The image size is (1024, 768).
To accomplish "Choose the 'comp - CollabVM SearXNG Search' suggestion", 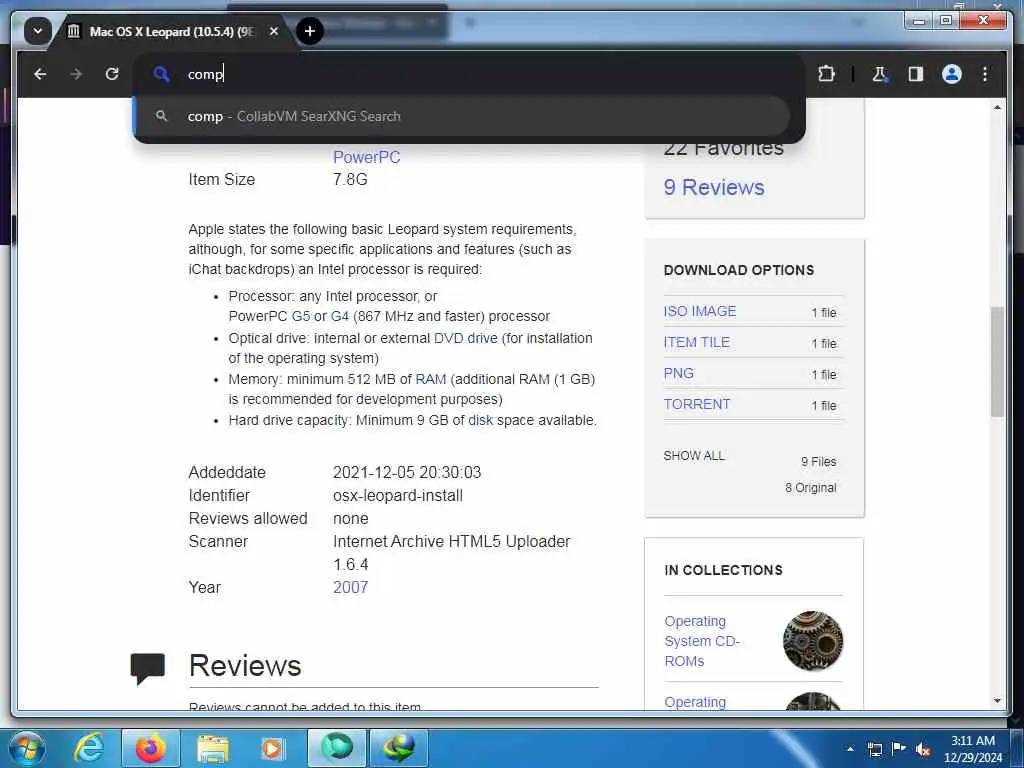I will tap(462, 116).
